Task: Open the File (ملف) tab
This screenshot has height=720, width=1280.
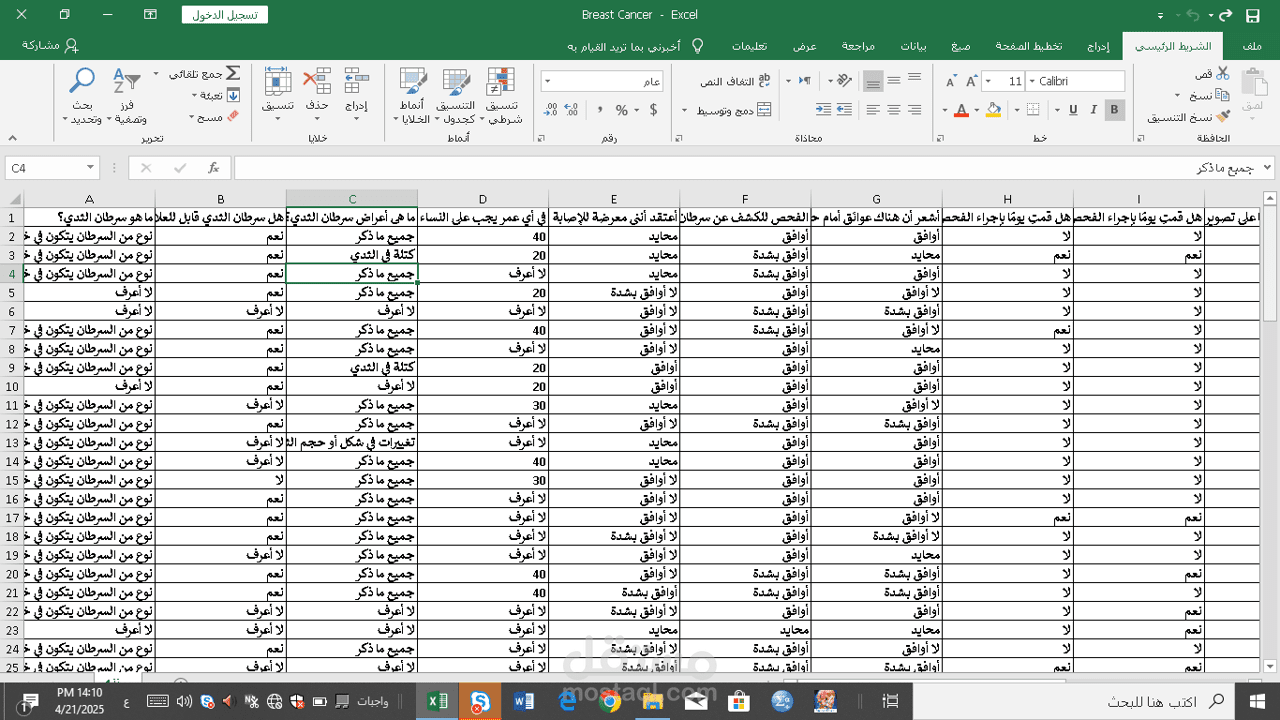Action: pyautogui.click(x=1251, y=46)
